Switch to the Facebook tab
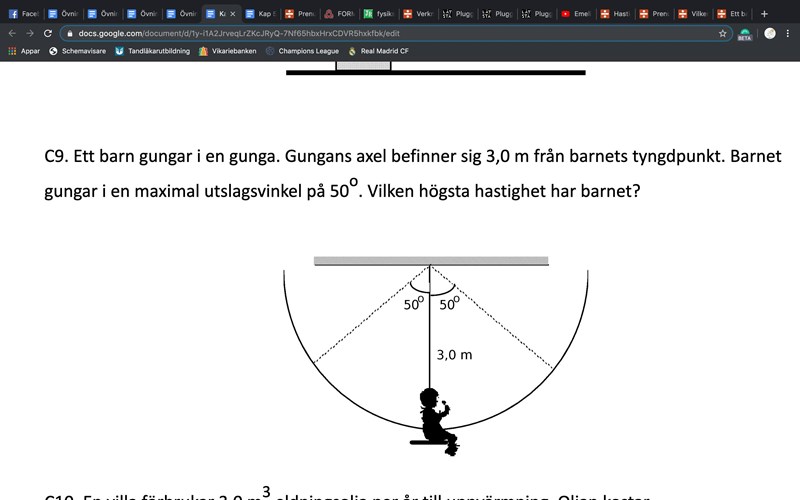Screen dimensions: 800x500 (20, 14)
